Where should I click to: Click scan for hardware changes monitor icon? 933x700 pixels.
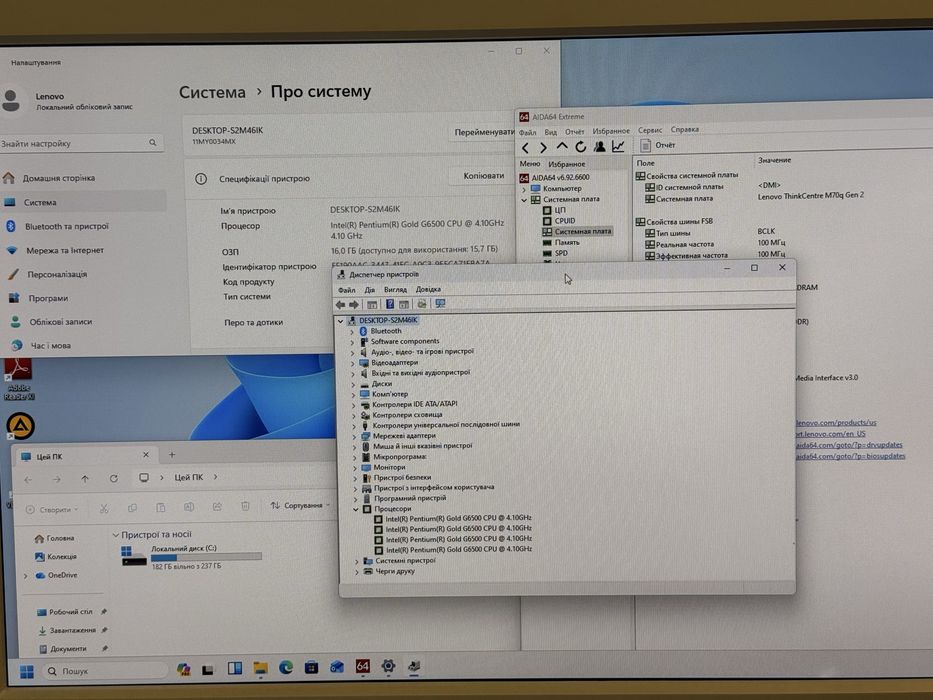(440, 304)
